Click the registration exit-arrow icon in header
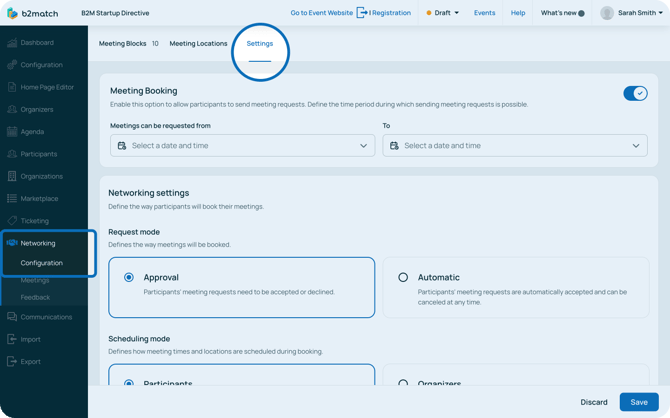670x418 pixels. click(x=362, y=13)
